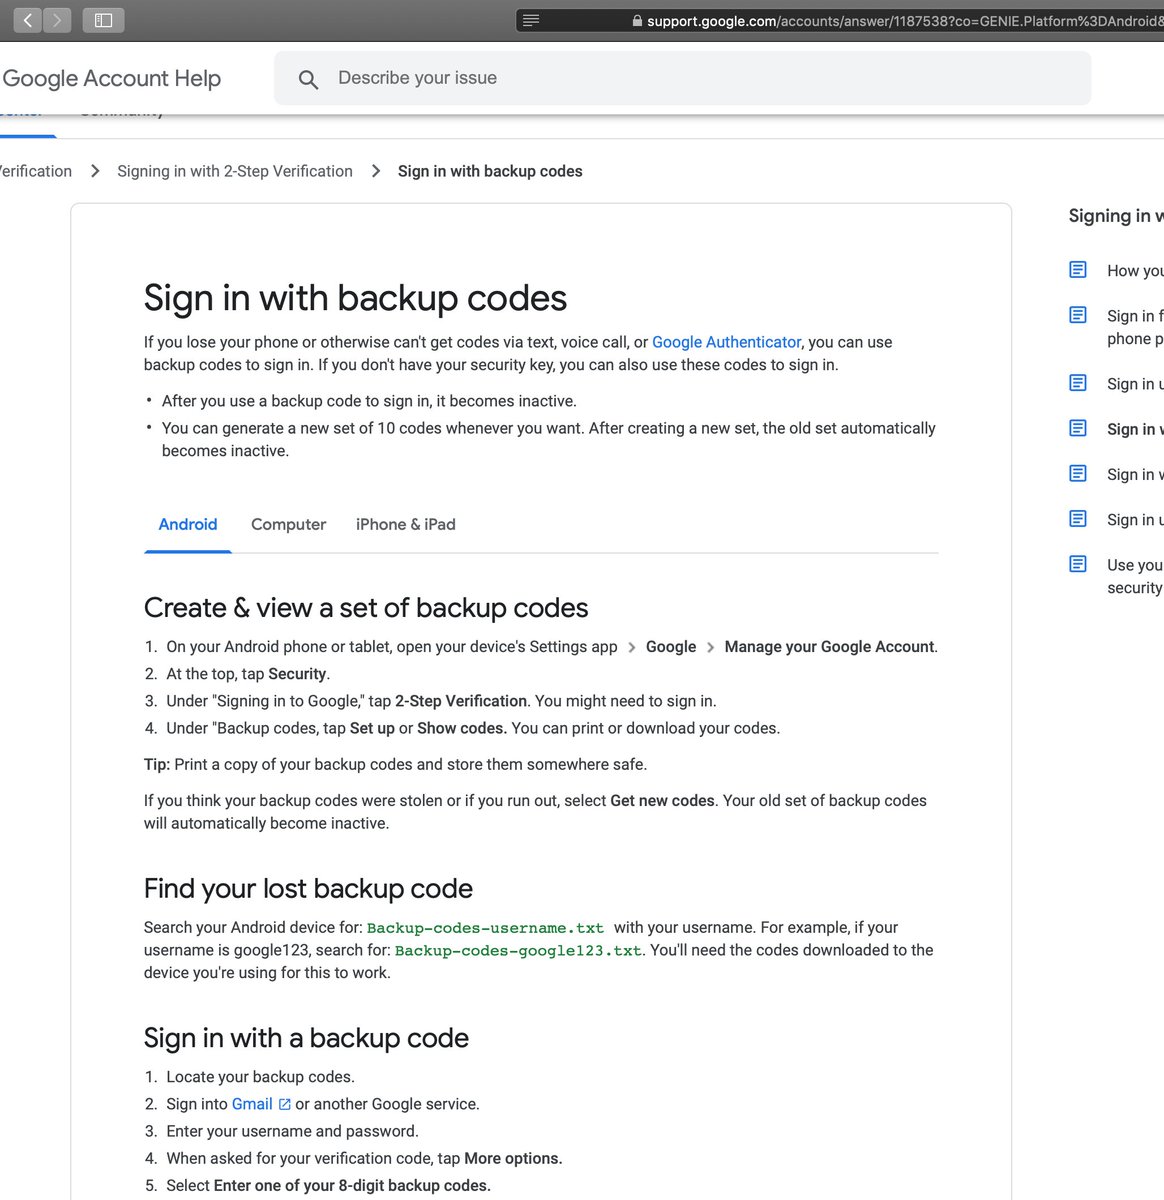Click the "Signing in w" sidebar heading

1116,216
